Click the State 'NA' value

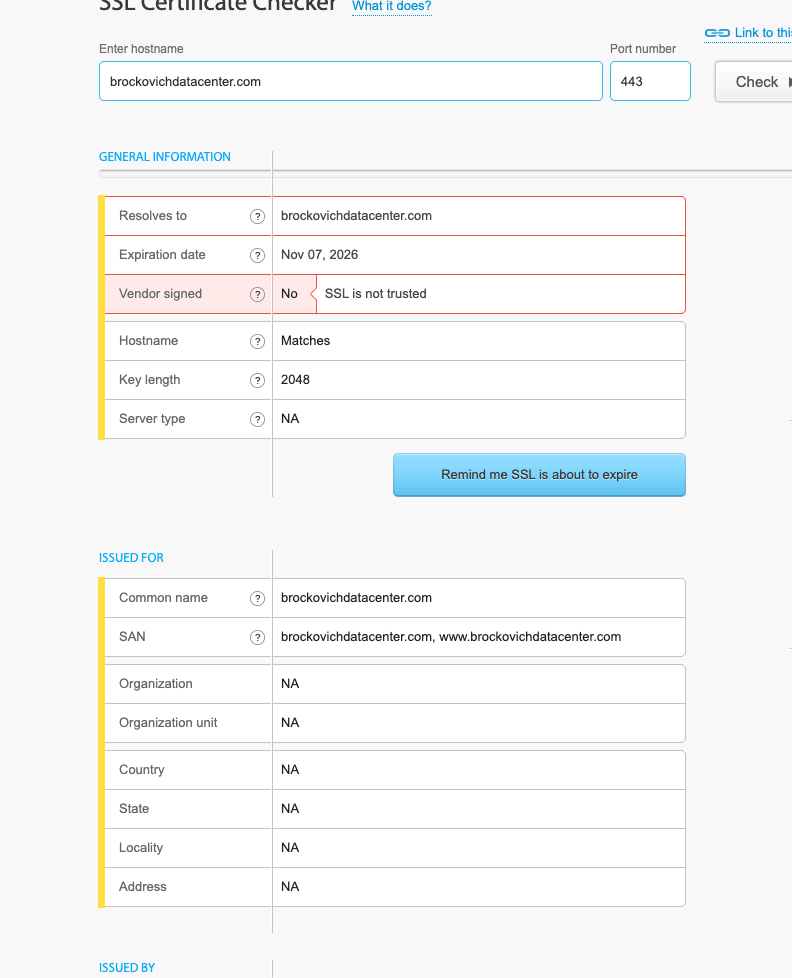click(290, 809)
